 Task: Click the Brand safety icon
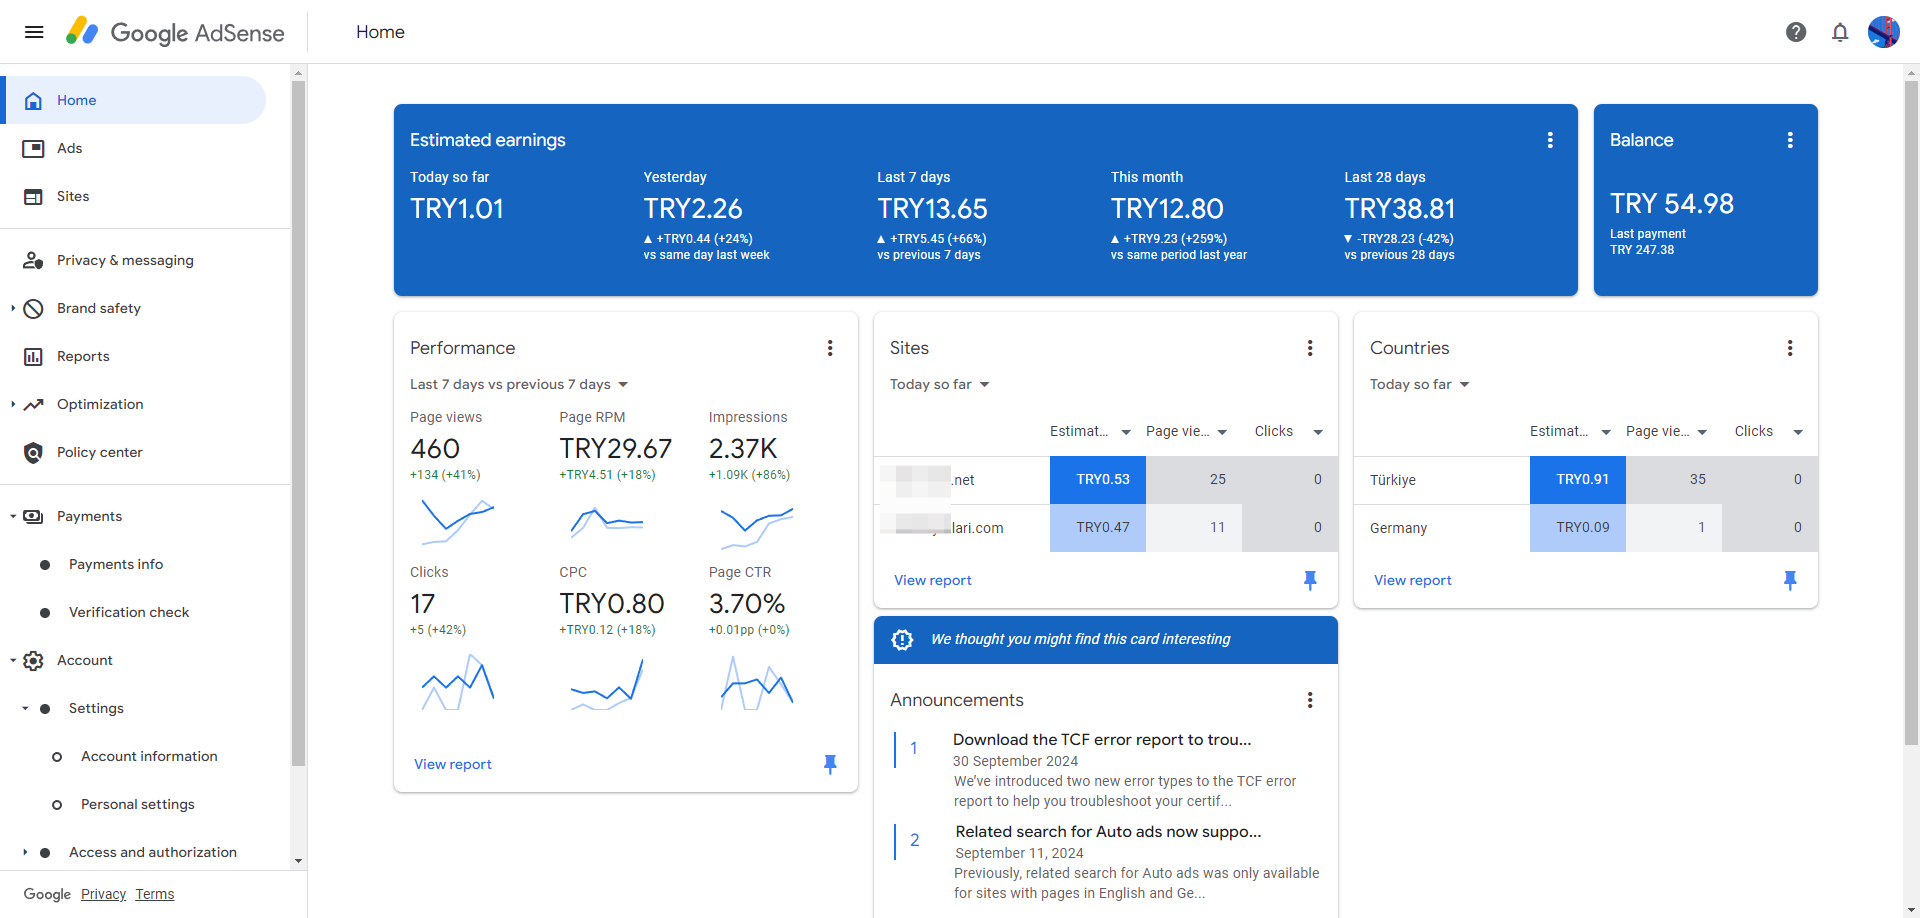point(33,308)
